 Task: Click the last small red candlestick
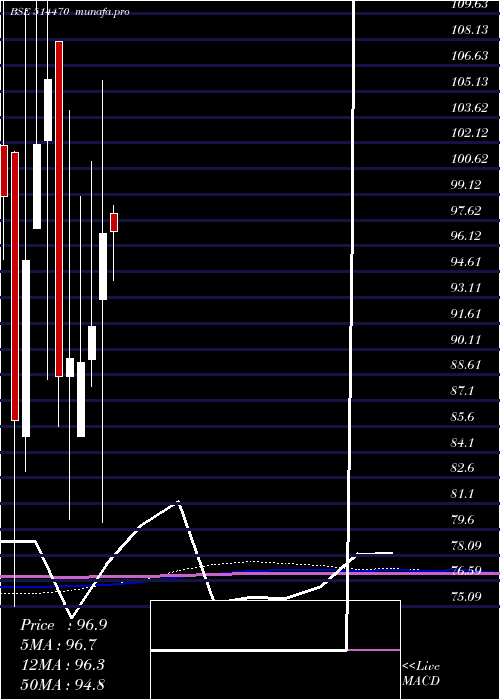[x=114, y=222]
